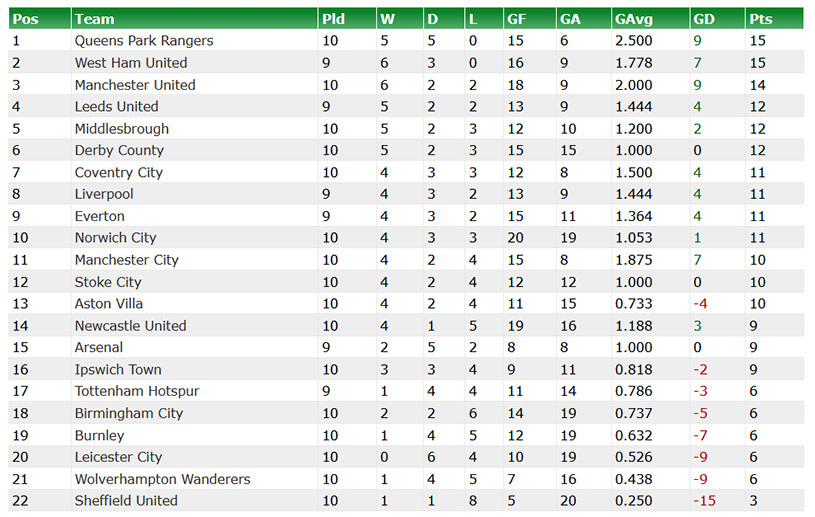Image resolution: width=815 pixels, height=517 pixels.
Task: Click Sheffield United in last row
Action: tap(126, 501)
